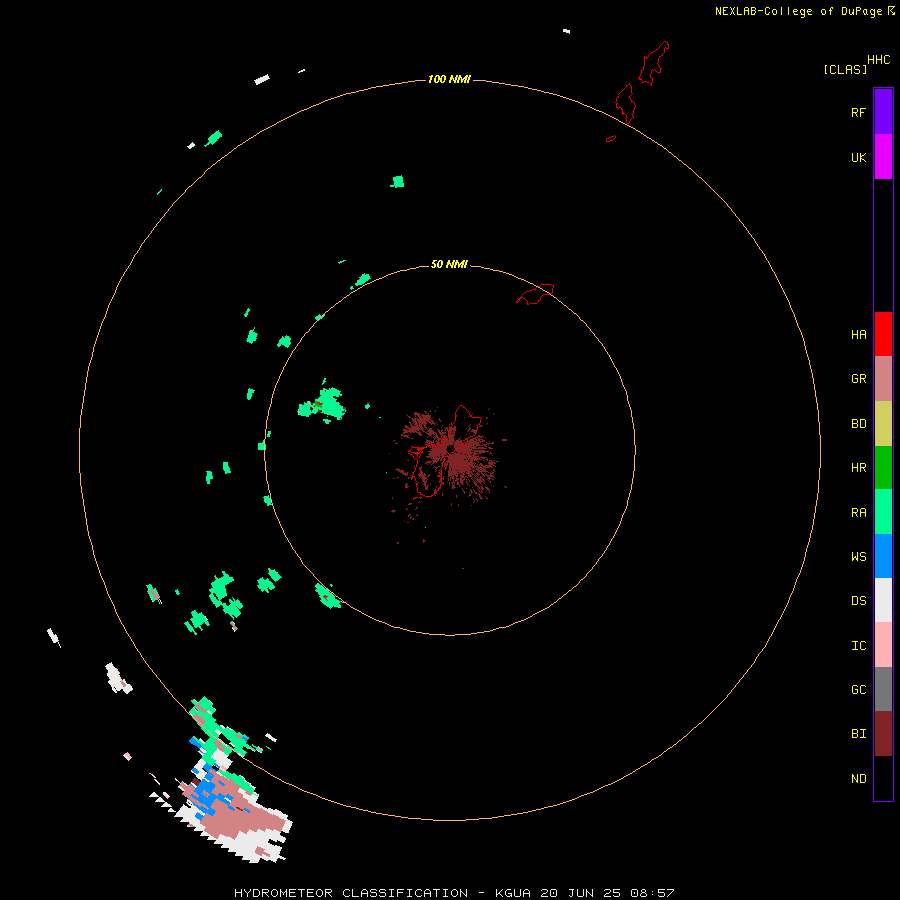Click the HA legend label
The image size is (900, 900).
point(858,335)
